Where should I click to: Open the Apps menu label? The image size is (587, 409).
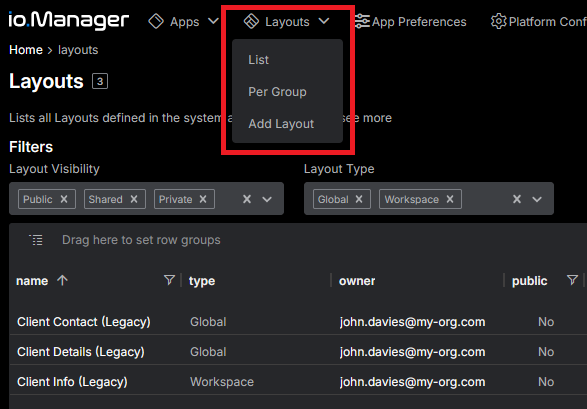(x=185, y=22)
